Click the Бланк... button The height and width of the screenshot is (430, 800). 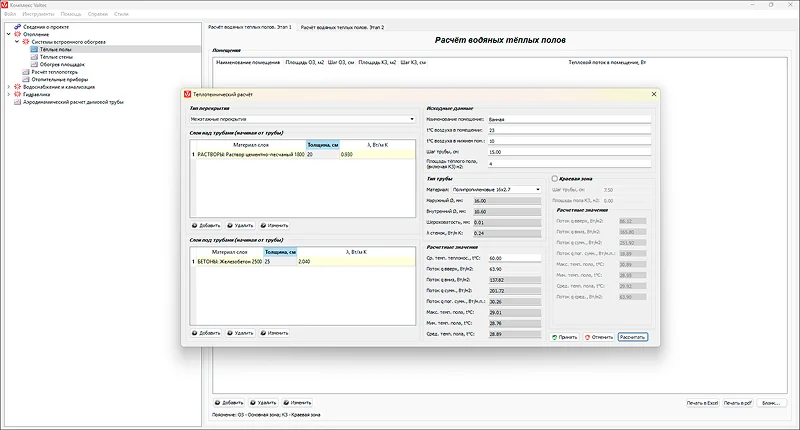click(x=771, y=403)
